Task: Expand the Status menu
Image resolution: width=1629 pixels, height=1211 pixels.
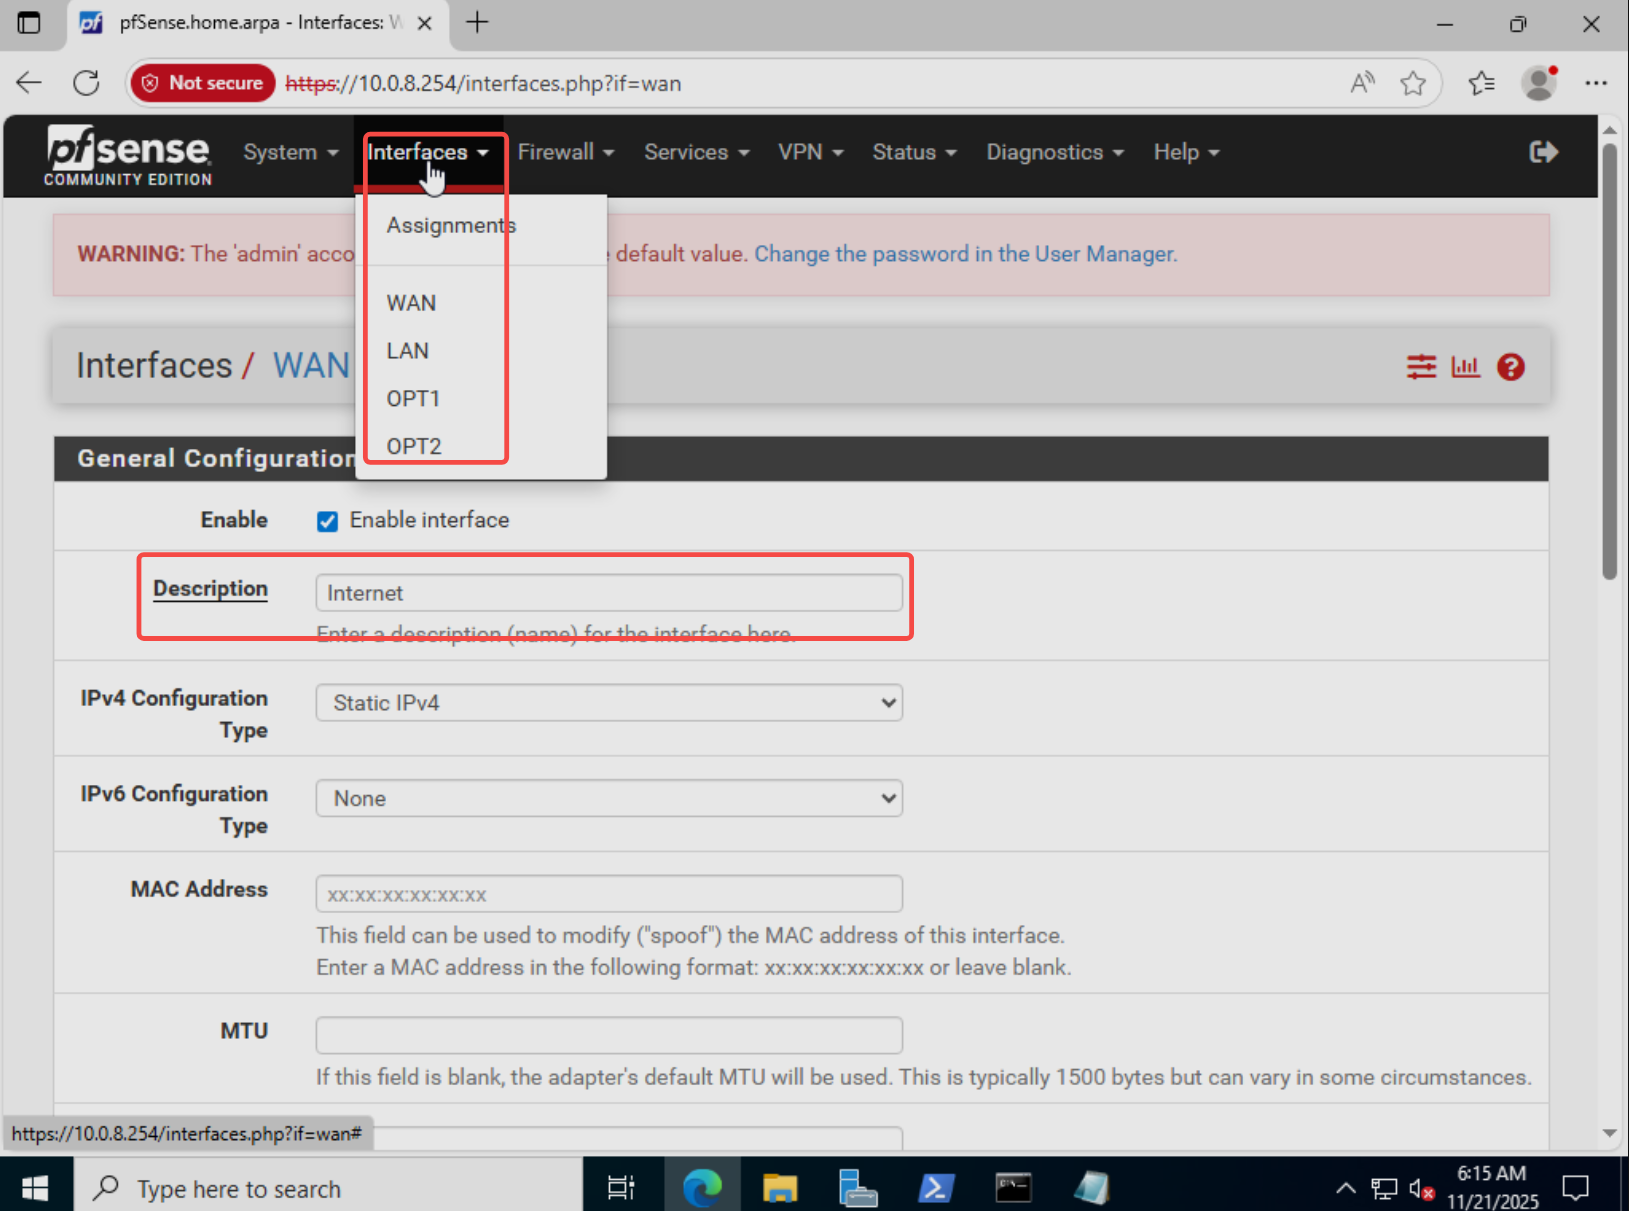Action: [x=914, y=152]
